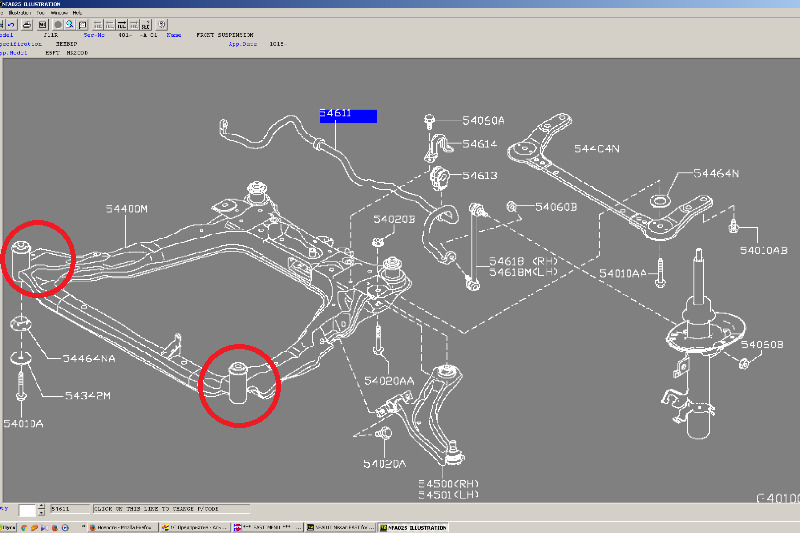The height and width of the screenshot is (533, 800).
Task: Click the printer icon in the toolbar
Action: (27, 24)
